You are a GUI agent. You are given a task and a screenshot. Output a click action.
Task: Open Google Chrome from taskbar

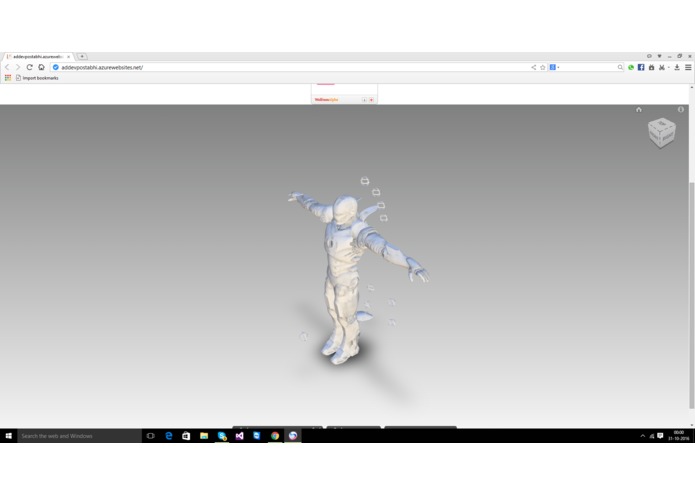[275, 436]
